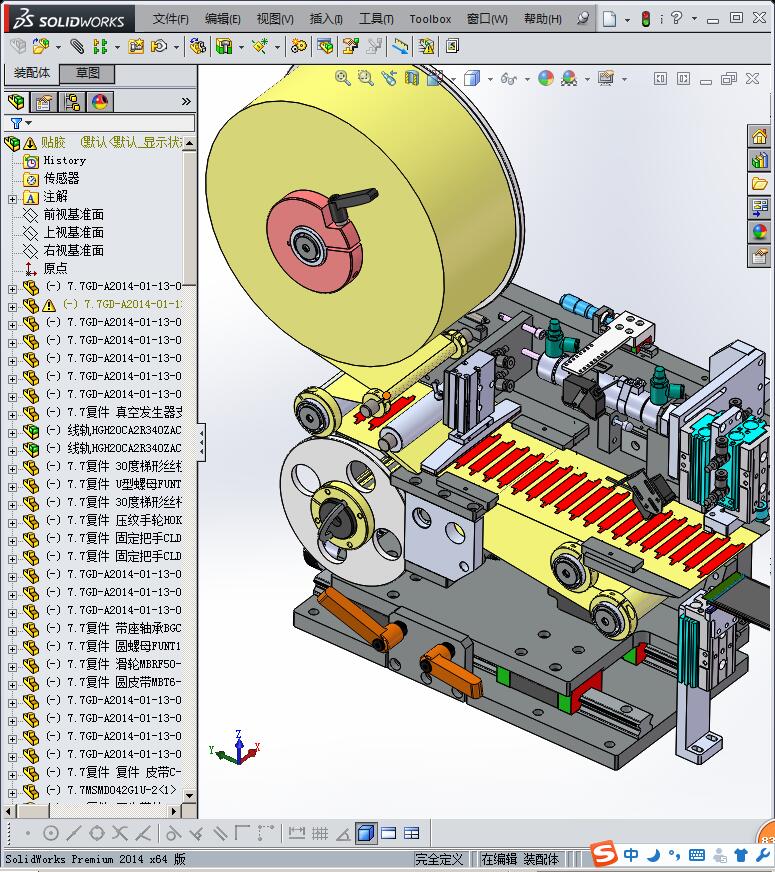Open the PropertyManager tab icon

point(44,102)
